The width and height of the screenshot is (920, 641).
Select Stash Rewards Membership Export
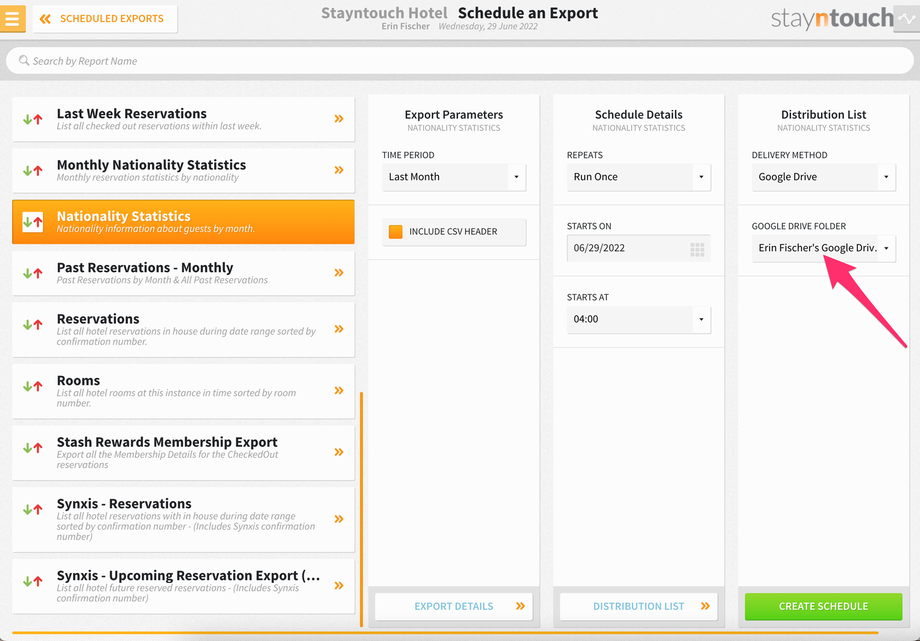pyautogui.click(x=183, y=453)
